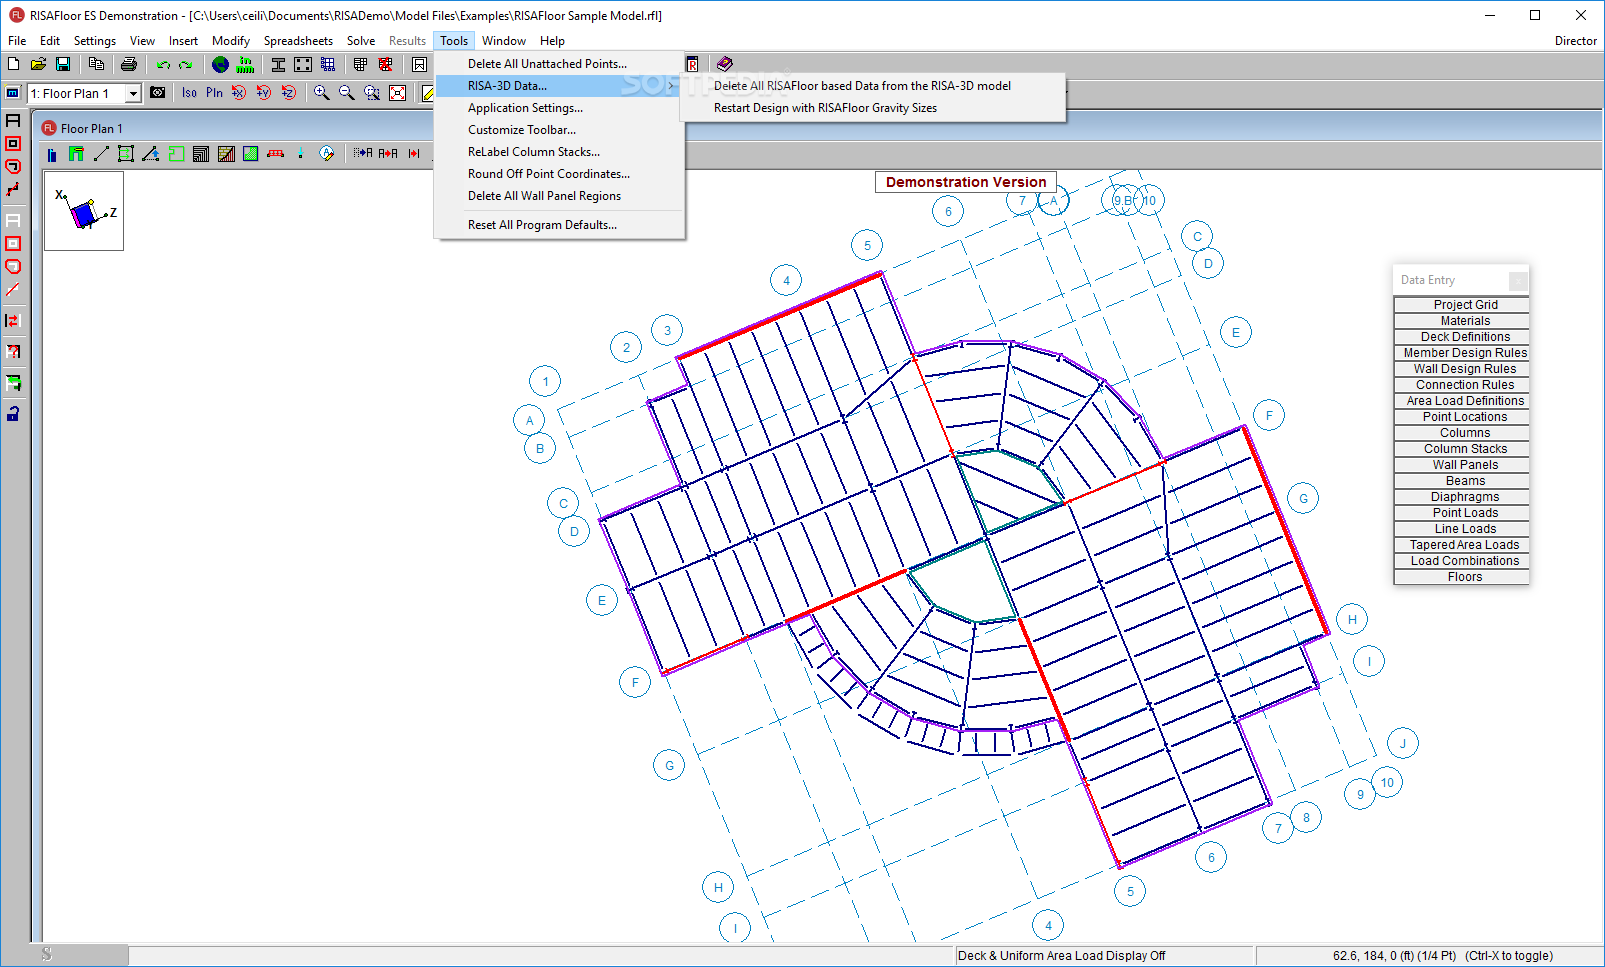The height and width of the screenshot is (967, 1605).
Task: Open Materials in Data Entry panel
Action: [x=1462, y=321]
